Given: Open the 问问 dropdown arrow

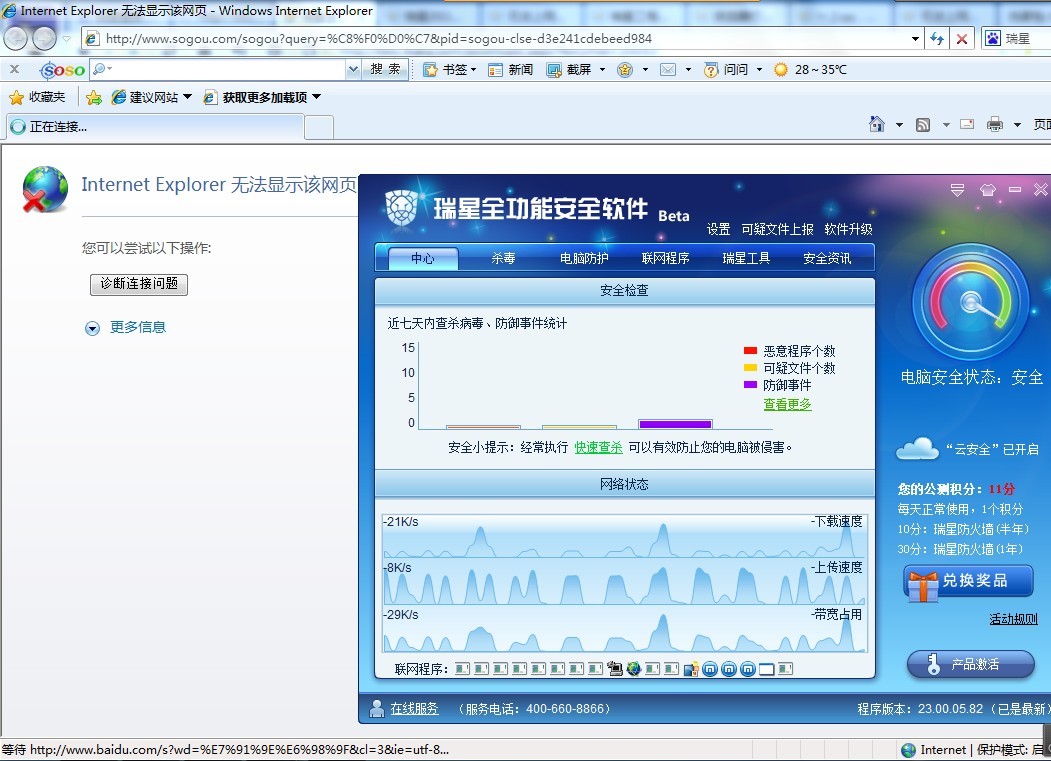Looking at the screenshot, I should (x=759, y=70).
